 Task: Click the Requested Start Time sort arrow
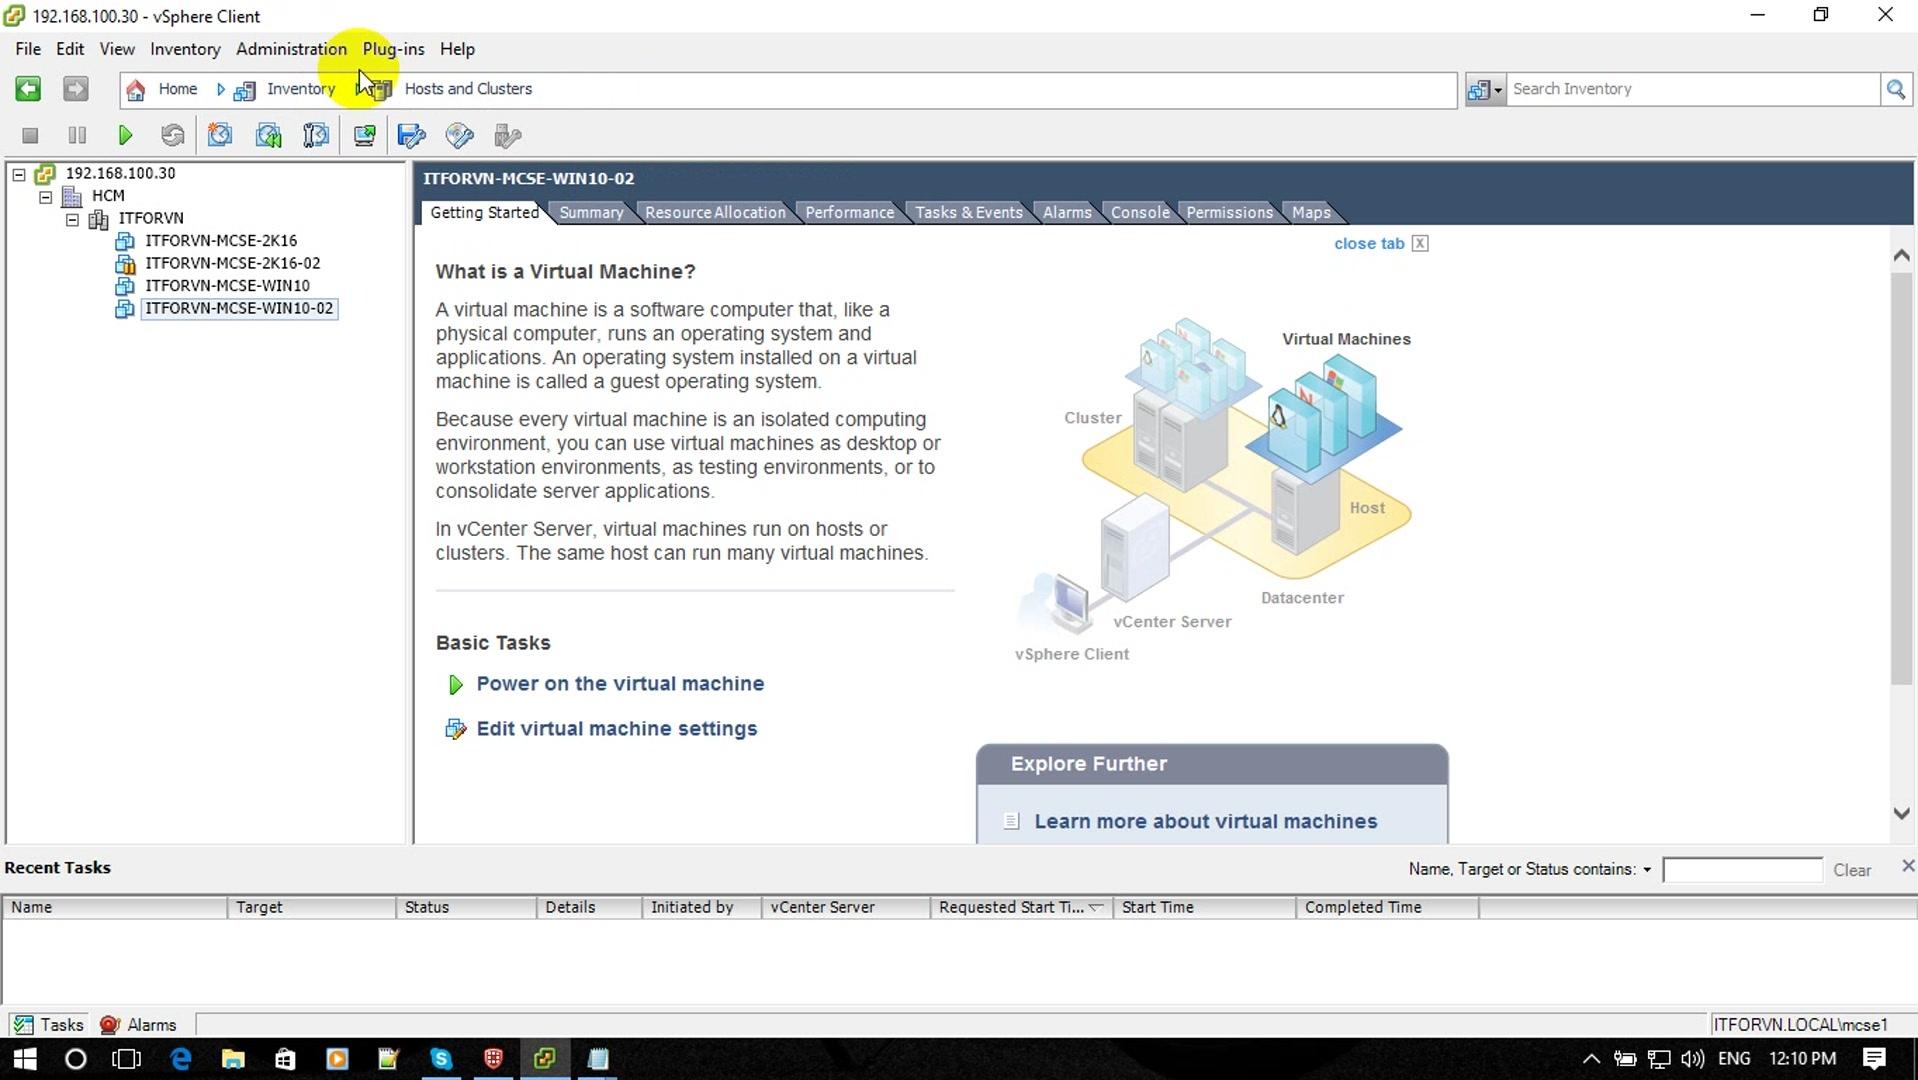[1096, 907]
